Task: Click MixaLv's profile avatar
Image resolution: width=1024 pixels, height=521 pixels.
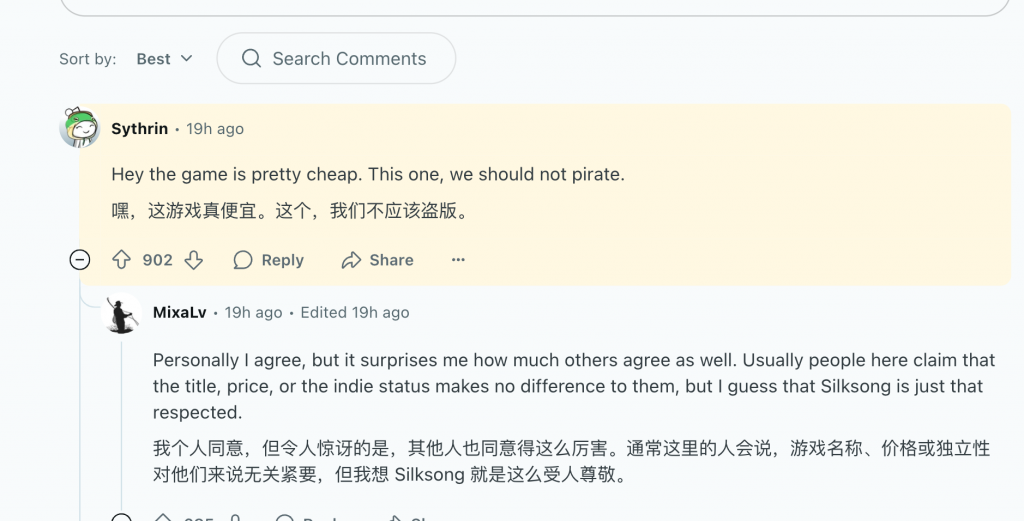Action: click(122, 314)
